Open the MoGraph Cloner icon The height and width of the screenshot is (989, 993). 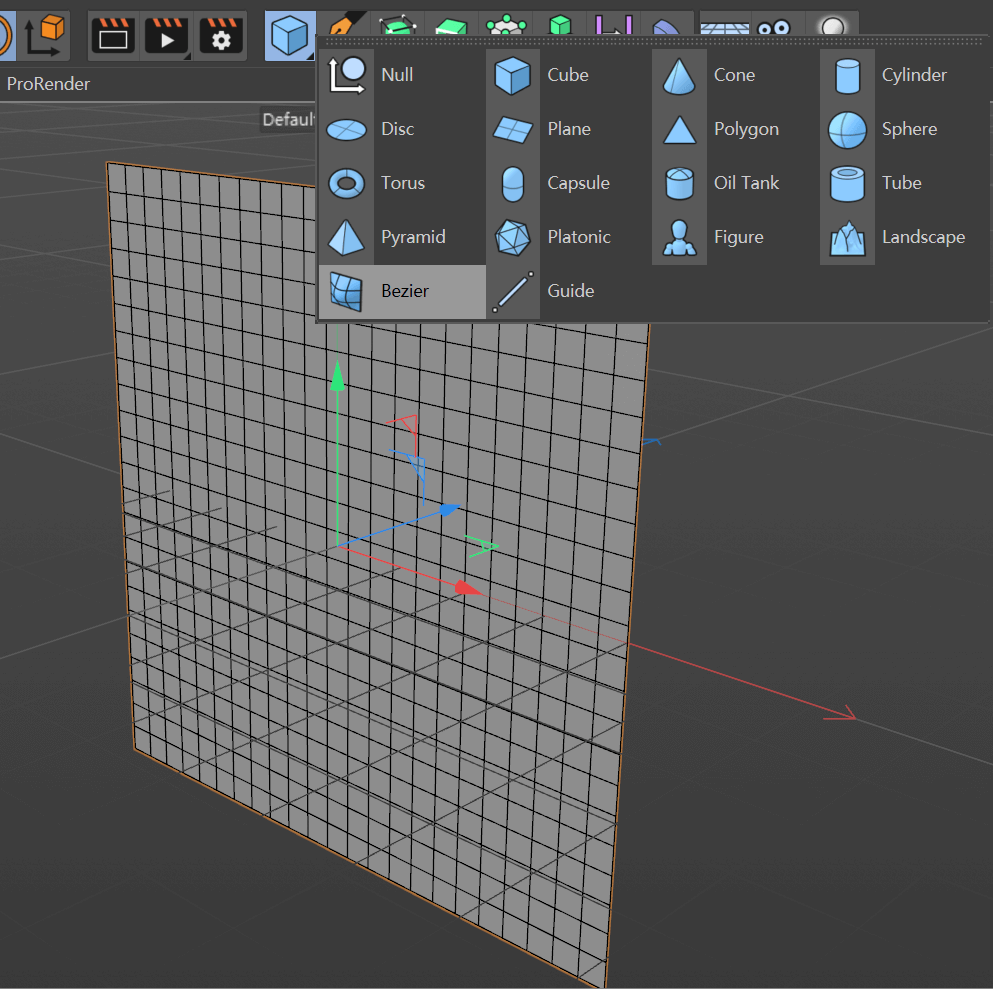pos(506,24)
